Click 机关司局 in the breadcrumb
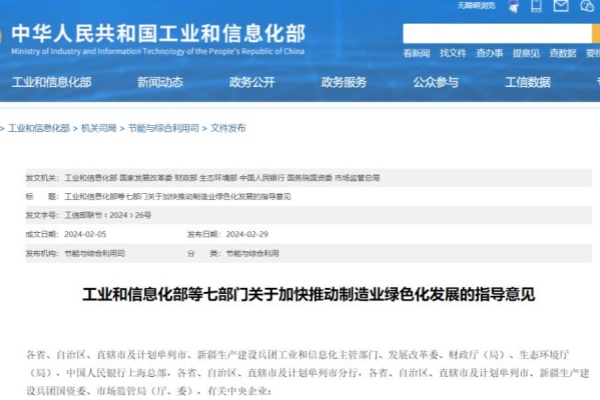600x400 pixels. pyautogui.click(x=99, y=128)
